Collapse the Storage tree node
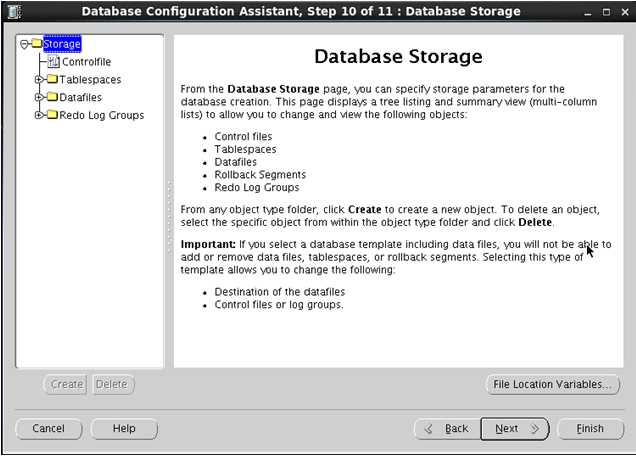 click(x=24, y=44)
